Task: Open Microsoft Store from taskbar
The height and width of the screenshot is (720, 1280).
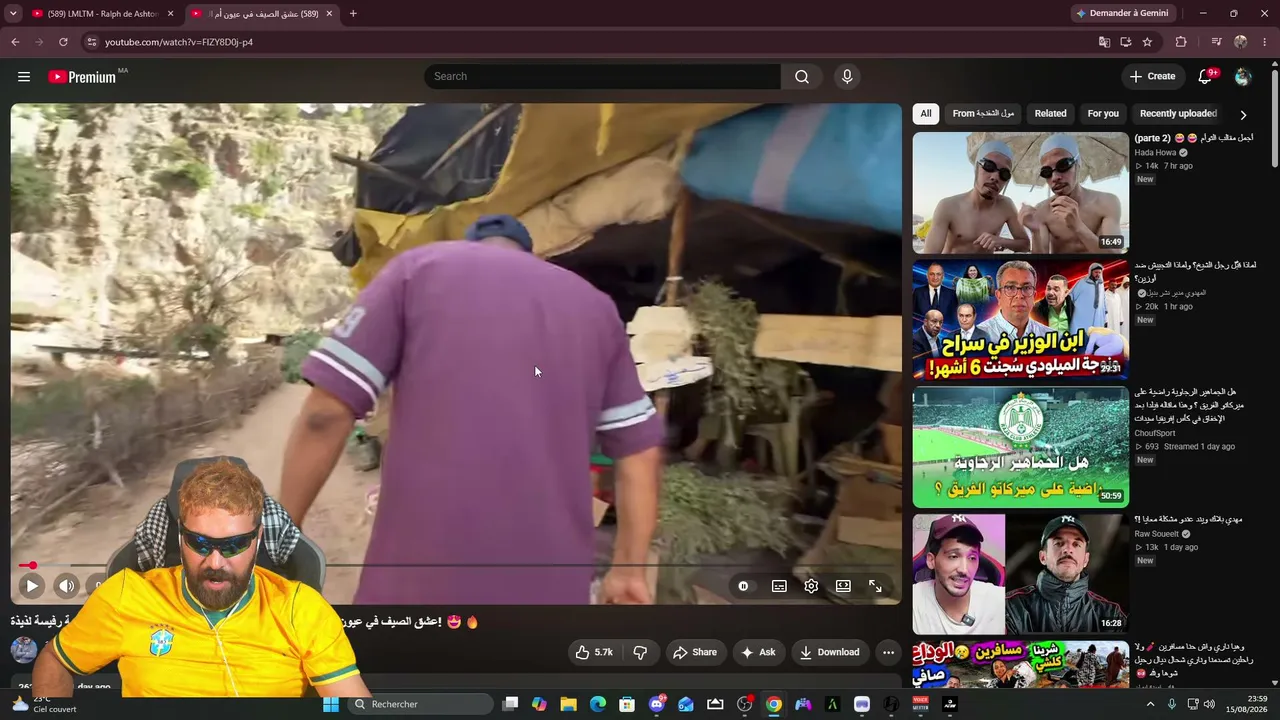Action: click(627, 704)
